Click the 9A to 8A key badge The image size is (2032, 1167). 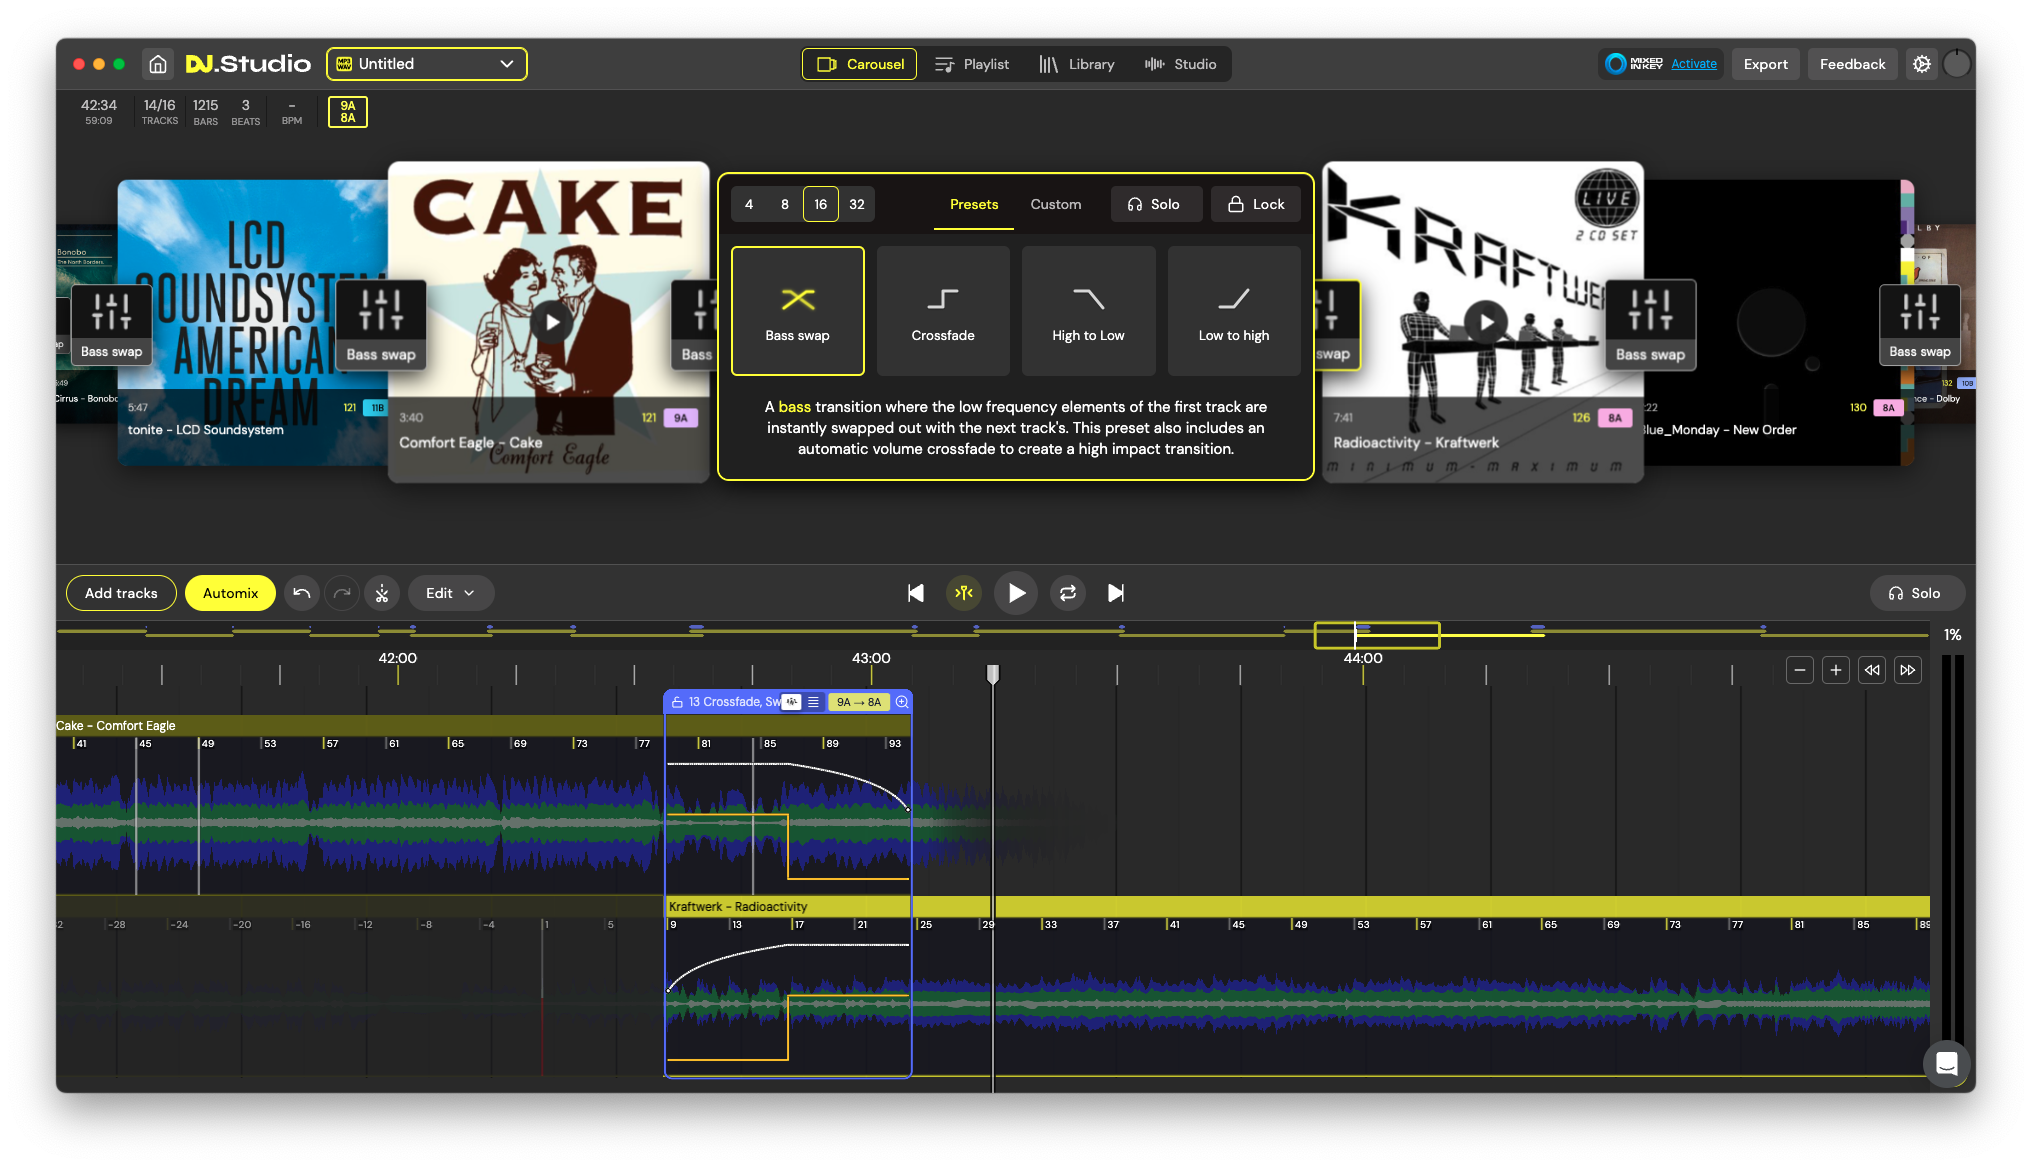pyautogui.click(x=859, y=702)
